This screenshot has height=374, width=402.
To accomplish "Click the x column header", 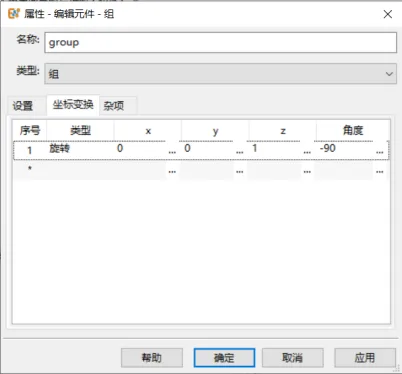I will point(148,131).
